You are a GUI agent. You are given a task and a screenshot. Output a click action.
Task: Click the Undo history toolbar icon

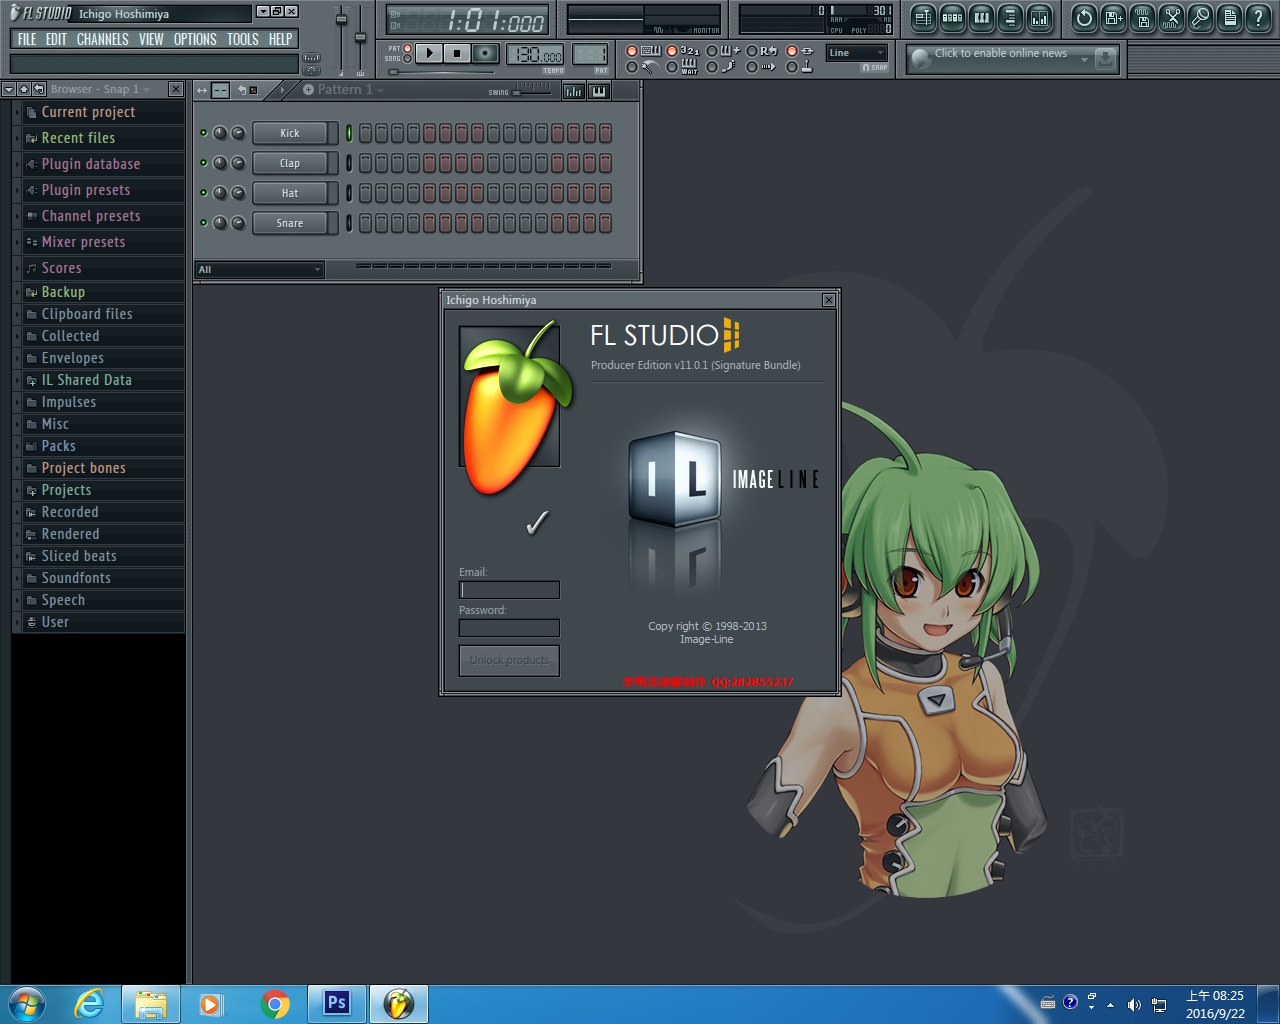(x=1084, y=18)
